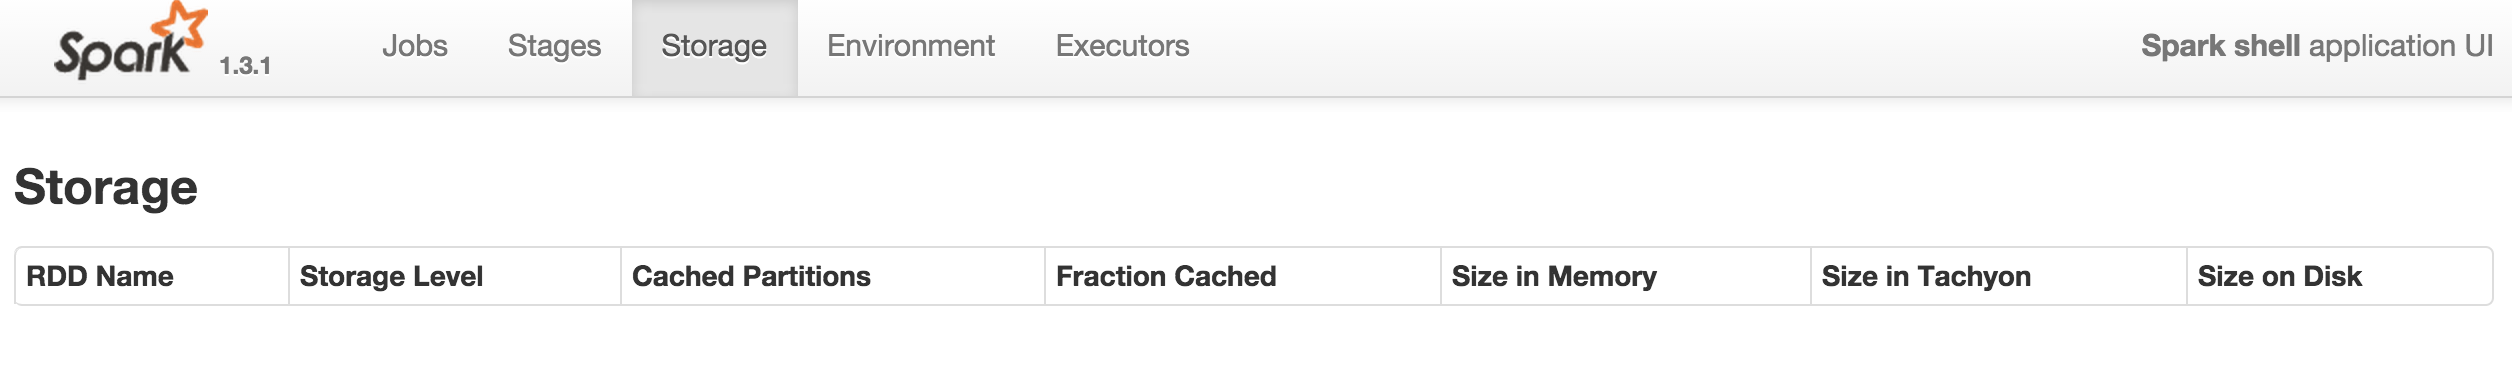Open the Jobs tab
2512x376 pixels.
[x=415, y=46]
